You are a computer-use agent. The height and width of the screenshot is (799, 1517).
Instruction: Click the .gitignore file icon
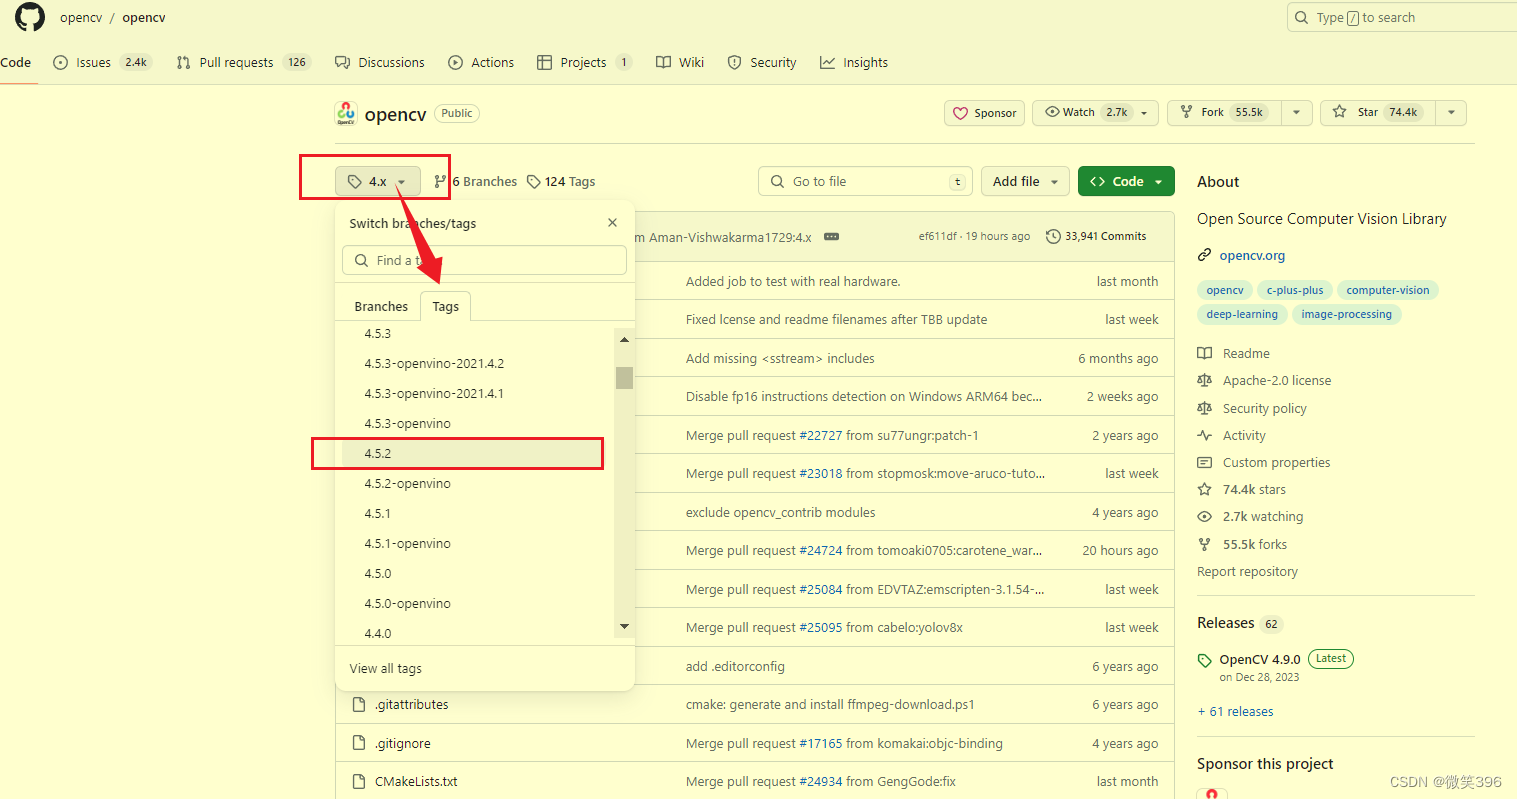tap(359, 743)
